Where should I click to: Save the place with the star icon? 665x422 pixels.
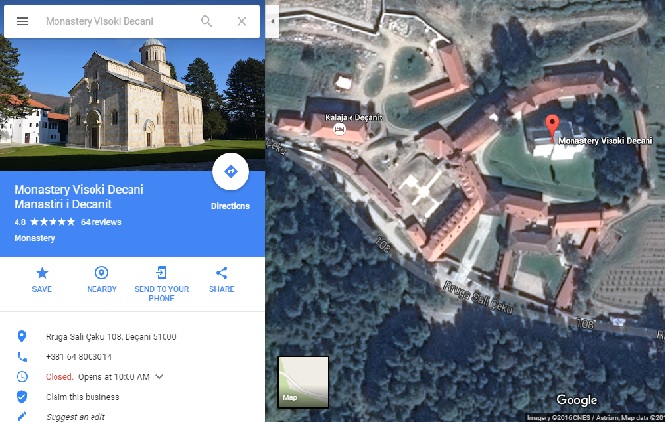(42, 279)
